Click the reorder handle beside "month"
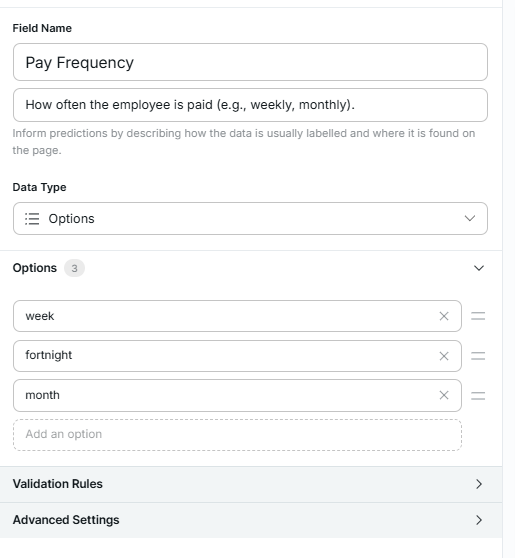 478,395
